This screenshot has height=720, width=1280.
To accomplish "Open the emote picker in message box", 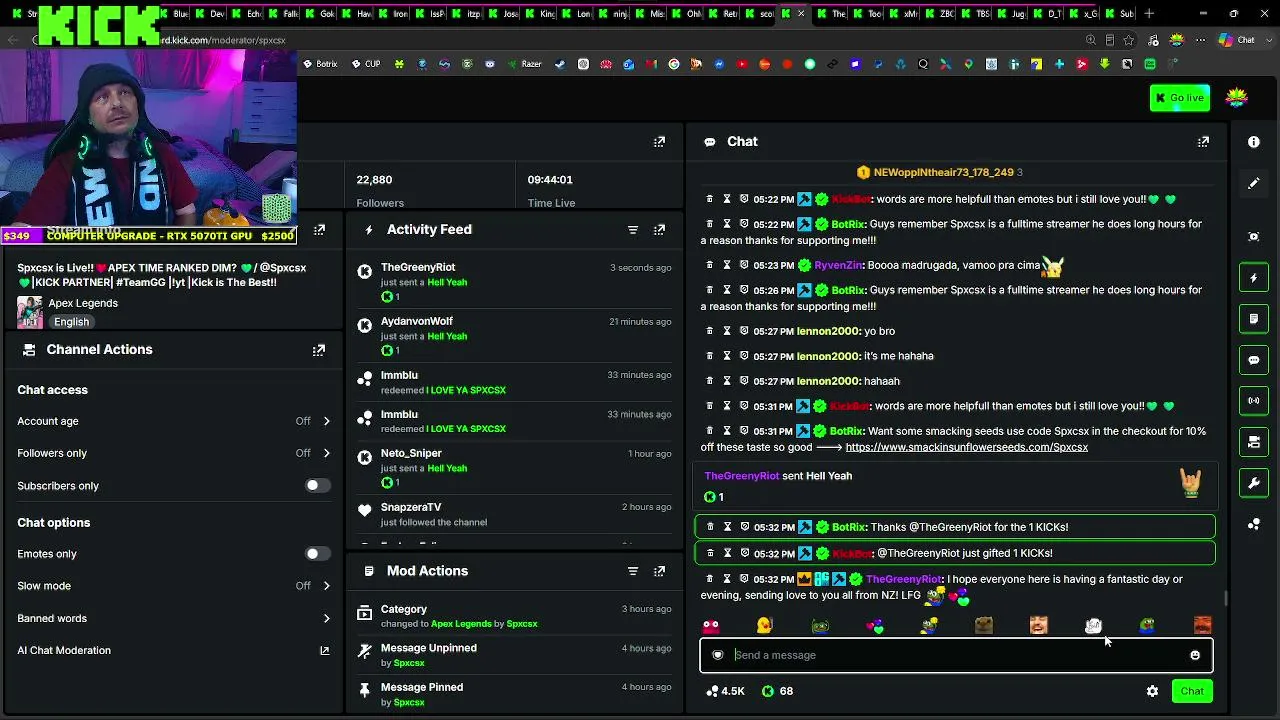I will [1195, 655].
